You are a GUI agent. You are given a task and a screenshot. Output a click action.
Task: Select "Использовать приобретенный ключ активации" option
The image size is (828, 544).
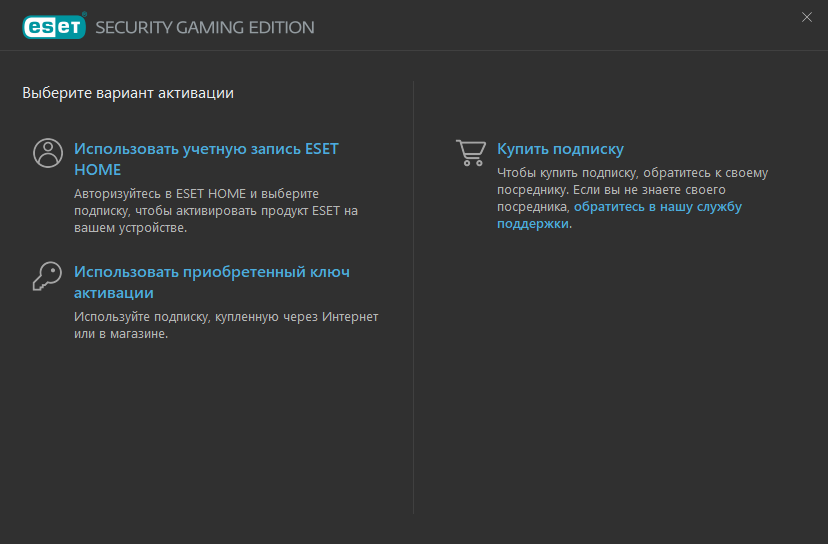[x=212, y=282]
